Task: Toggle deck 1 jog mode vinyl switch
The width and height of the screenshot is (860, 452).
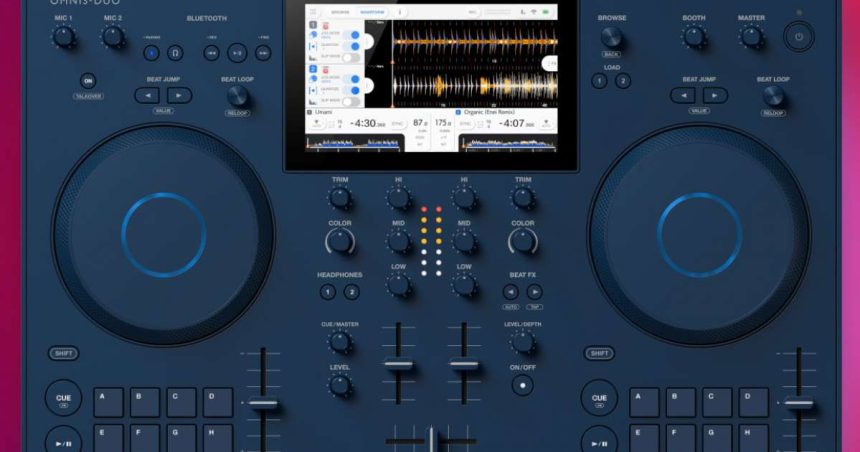Action: click(x=351, y=35)
